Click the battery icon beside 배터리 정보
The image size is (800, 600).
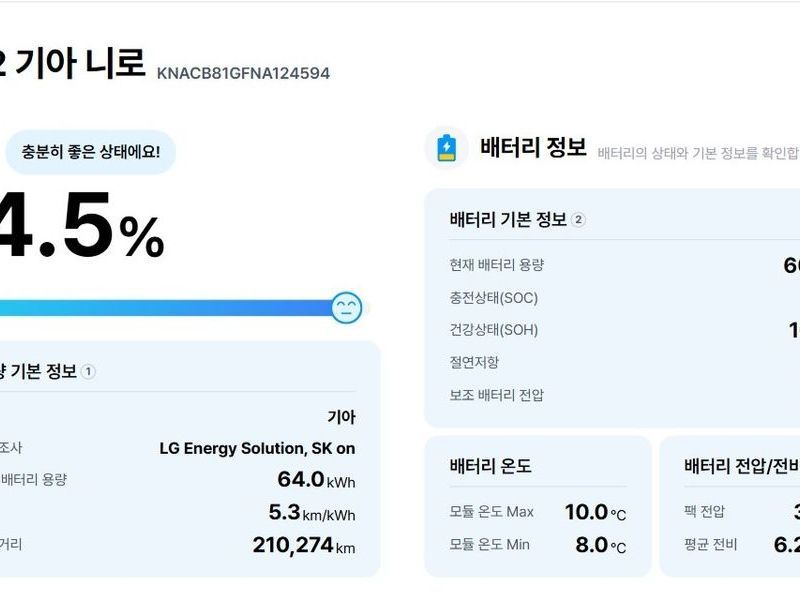[446, 149]
